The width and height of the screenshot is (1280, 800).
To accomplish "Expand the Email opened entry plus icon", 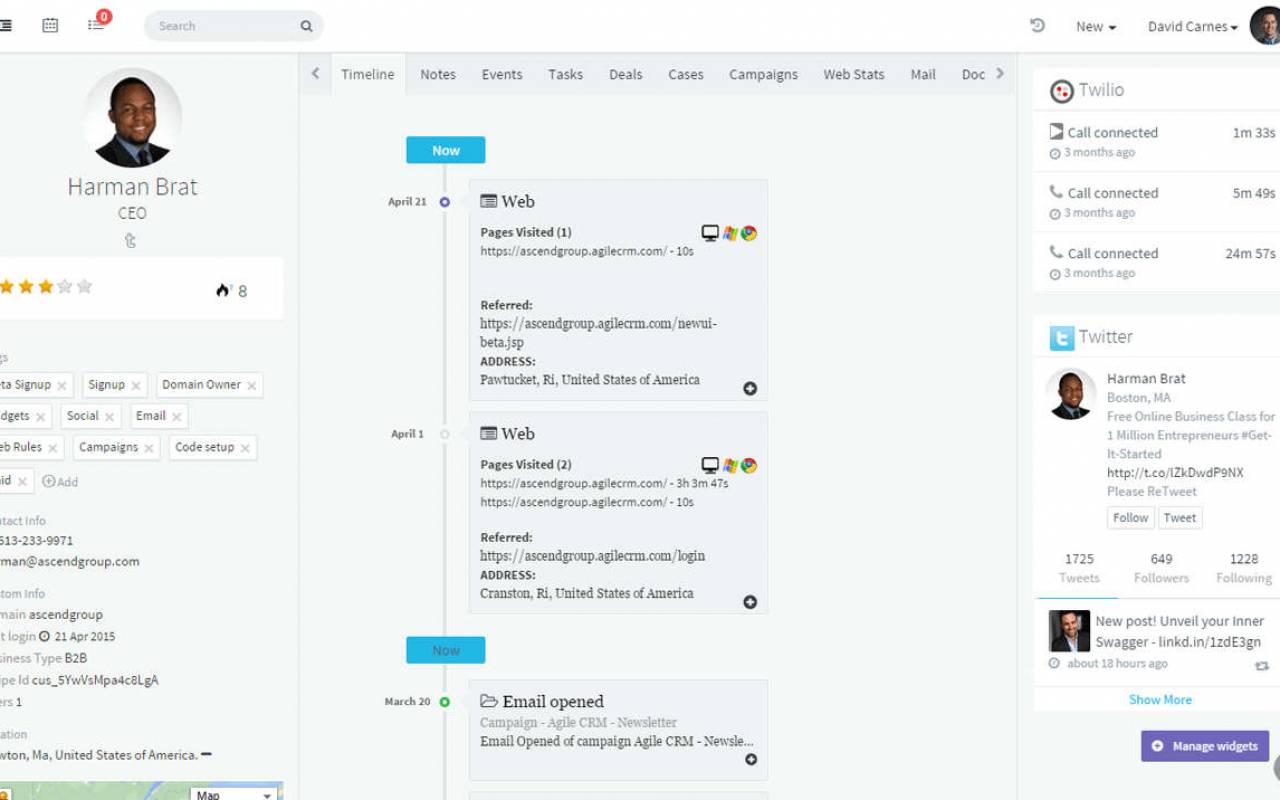I will coord(751,759).
